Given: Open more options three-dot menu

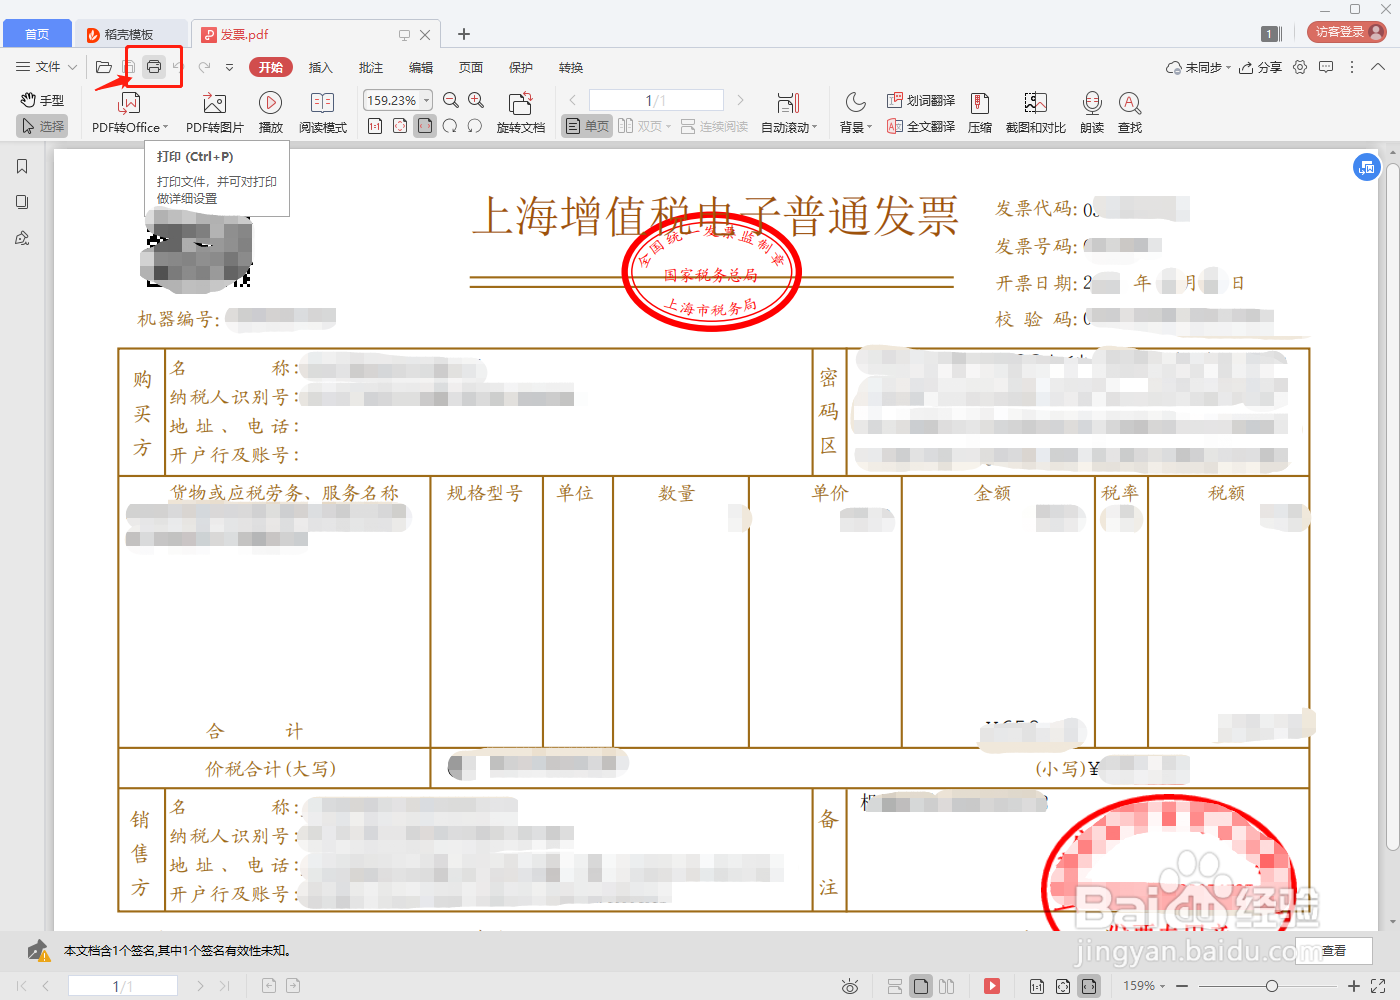Looking at the screenshot, I should [x=1352, y=67].
